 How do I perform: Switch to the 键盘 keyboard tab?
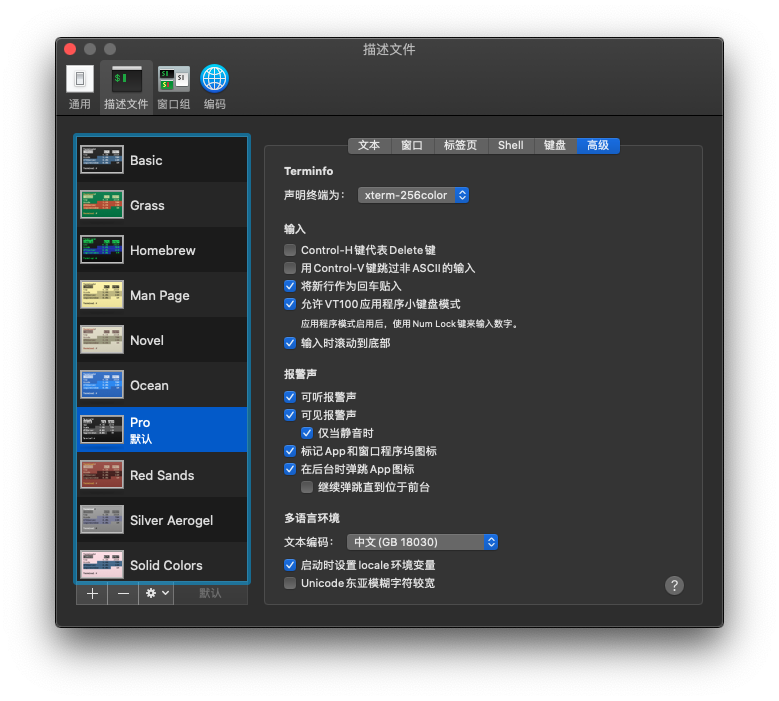point(555,145)
